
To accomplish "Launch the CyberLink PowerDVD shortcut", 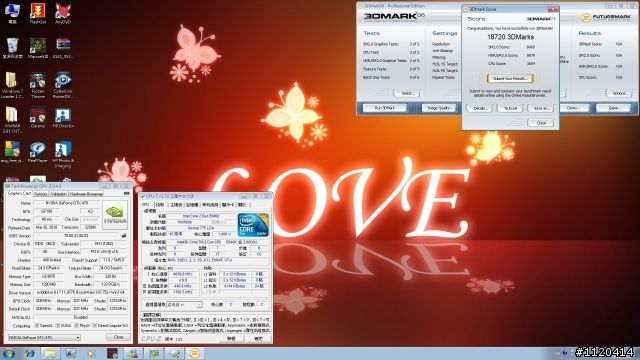I will pos(63,85).
